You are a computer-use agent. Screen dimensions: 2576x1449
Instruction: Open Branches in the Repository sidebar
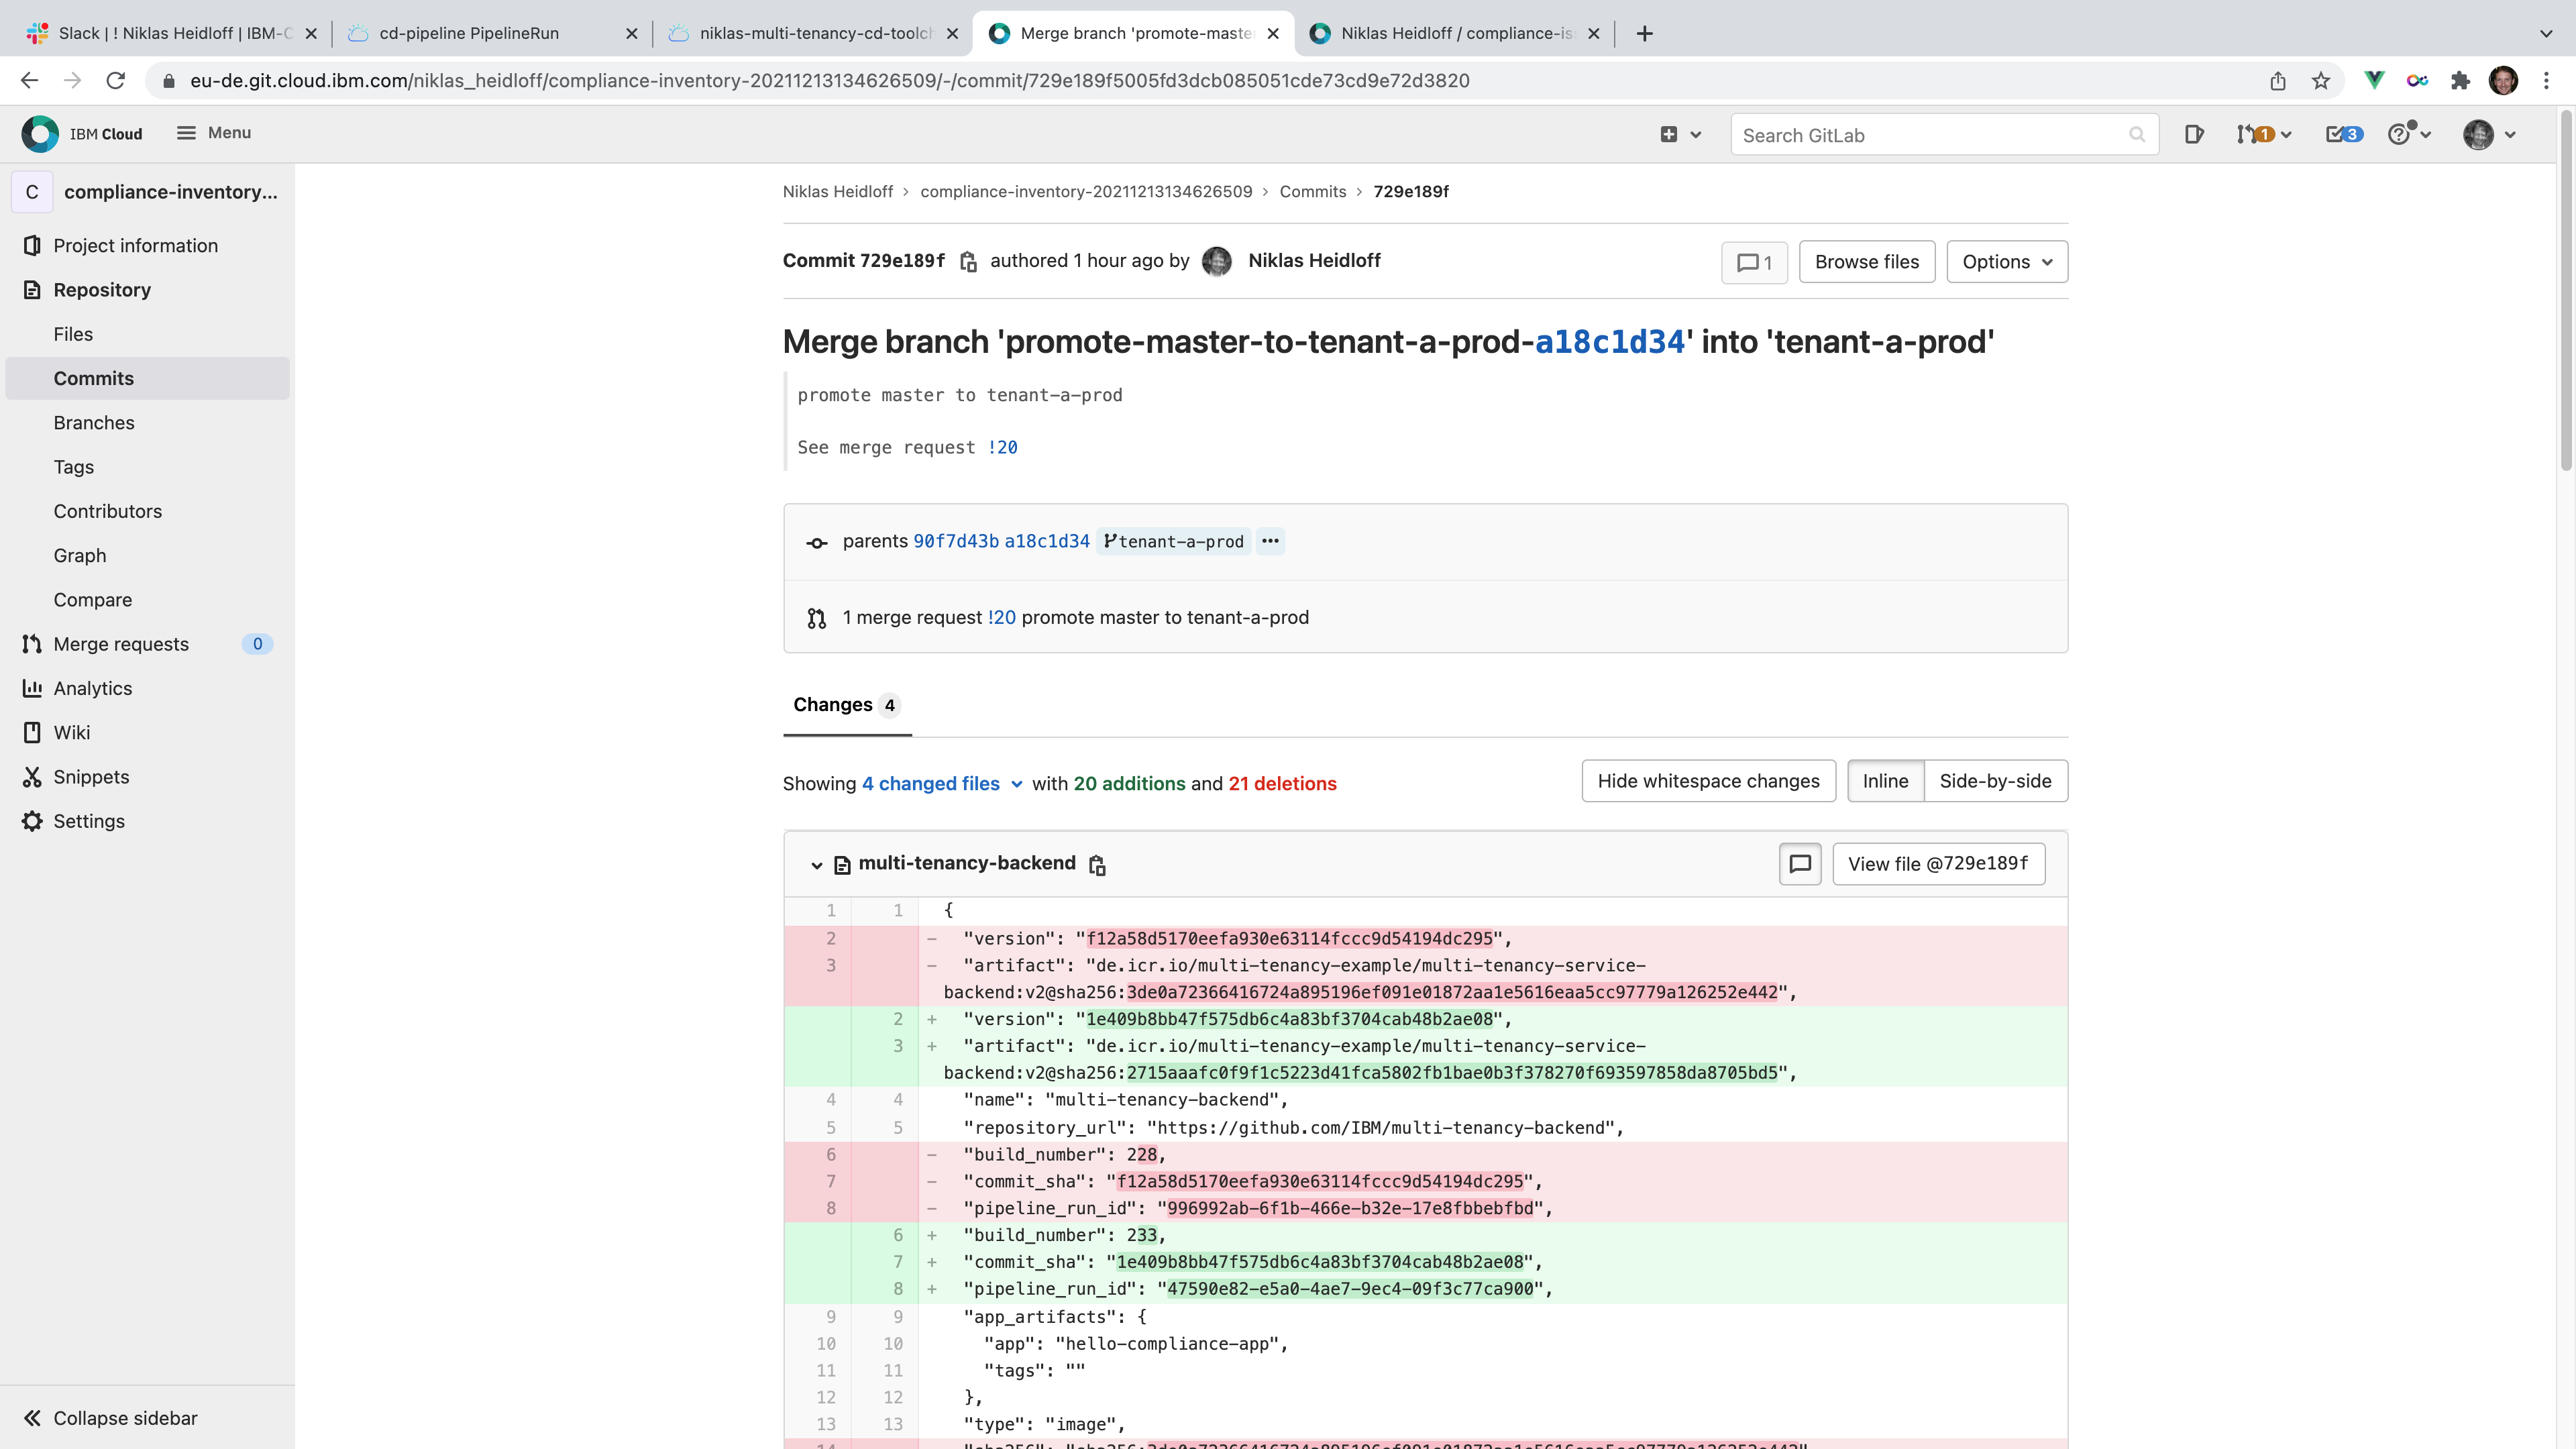(94, 423)
